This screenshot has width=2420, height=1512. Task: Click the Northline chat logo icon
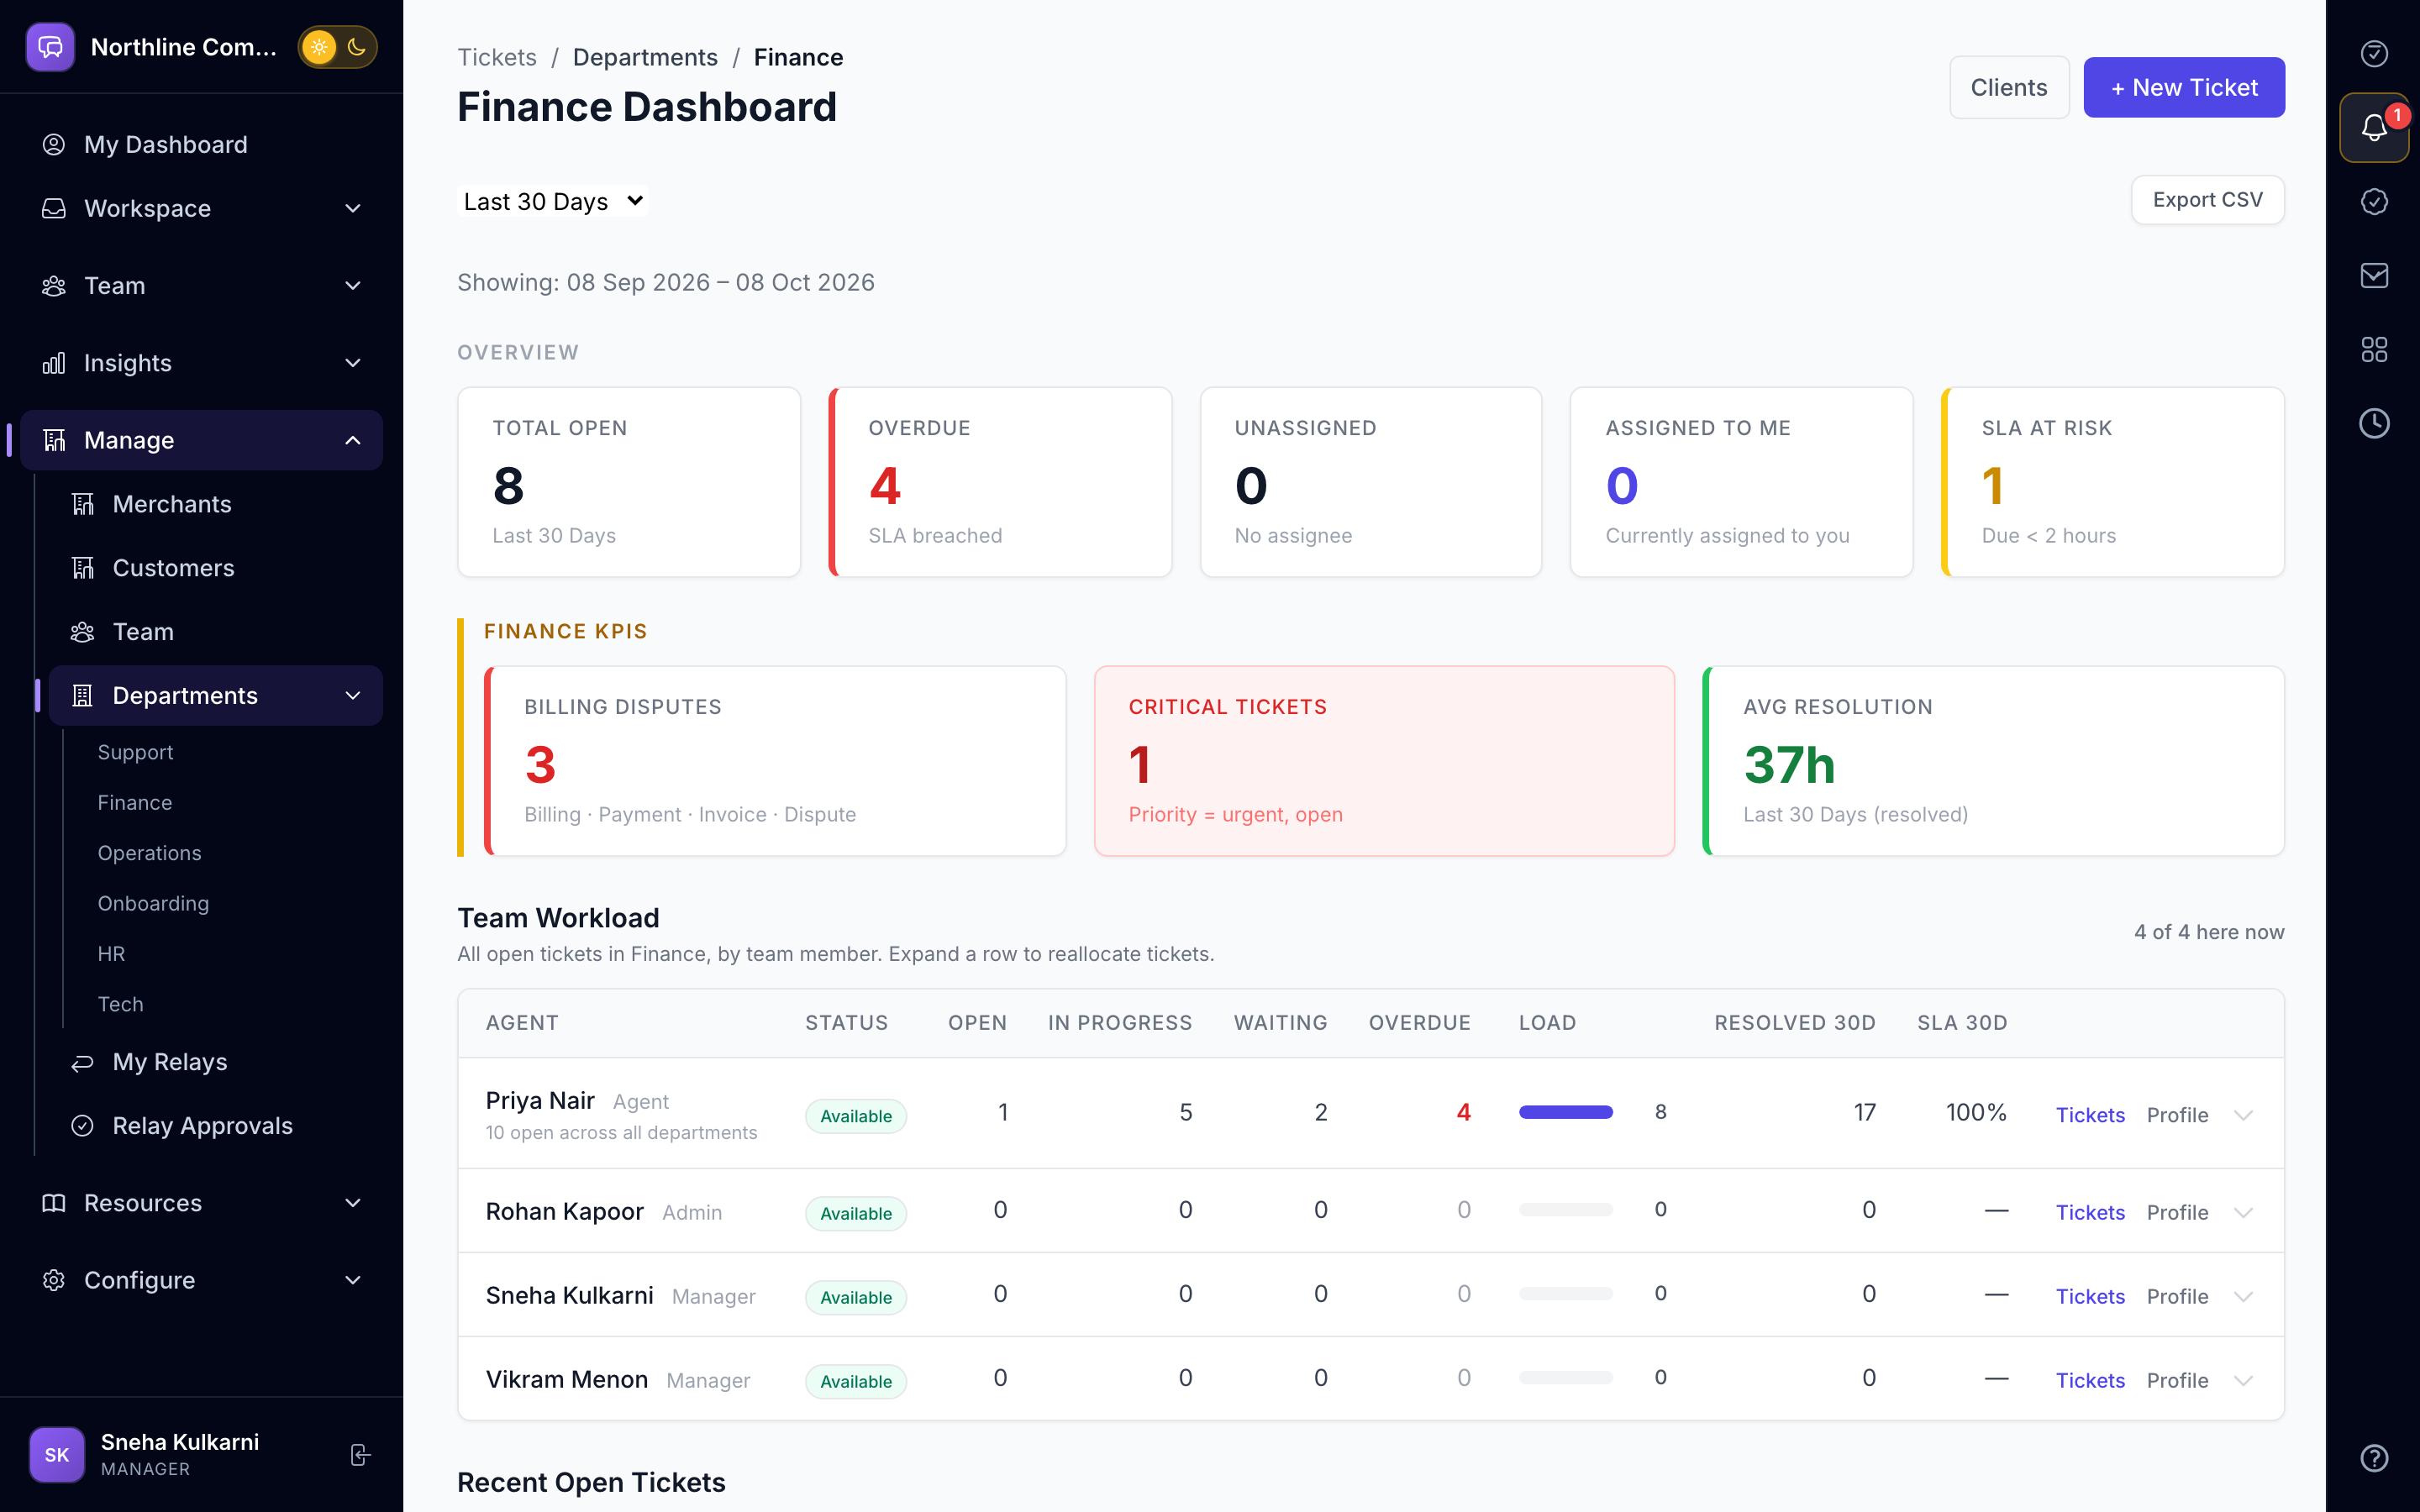50,47
